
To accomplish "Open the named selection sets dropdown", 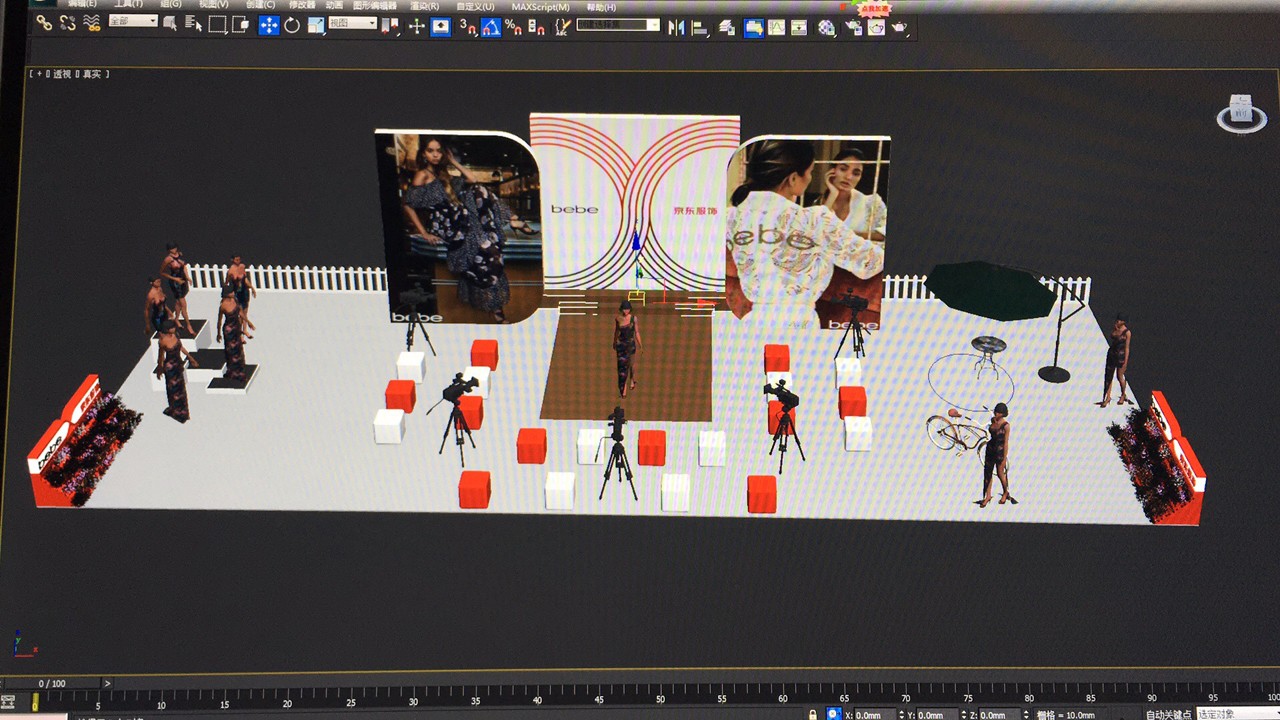I will coord(618,25).
